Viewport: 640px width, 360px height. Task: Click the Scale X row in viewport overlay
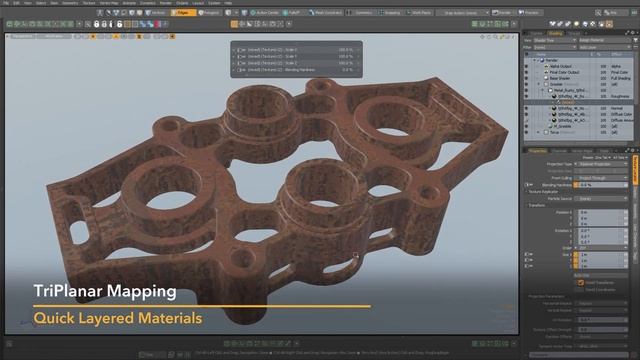[x=296, y=50]
